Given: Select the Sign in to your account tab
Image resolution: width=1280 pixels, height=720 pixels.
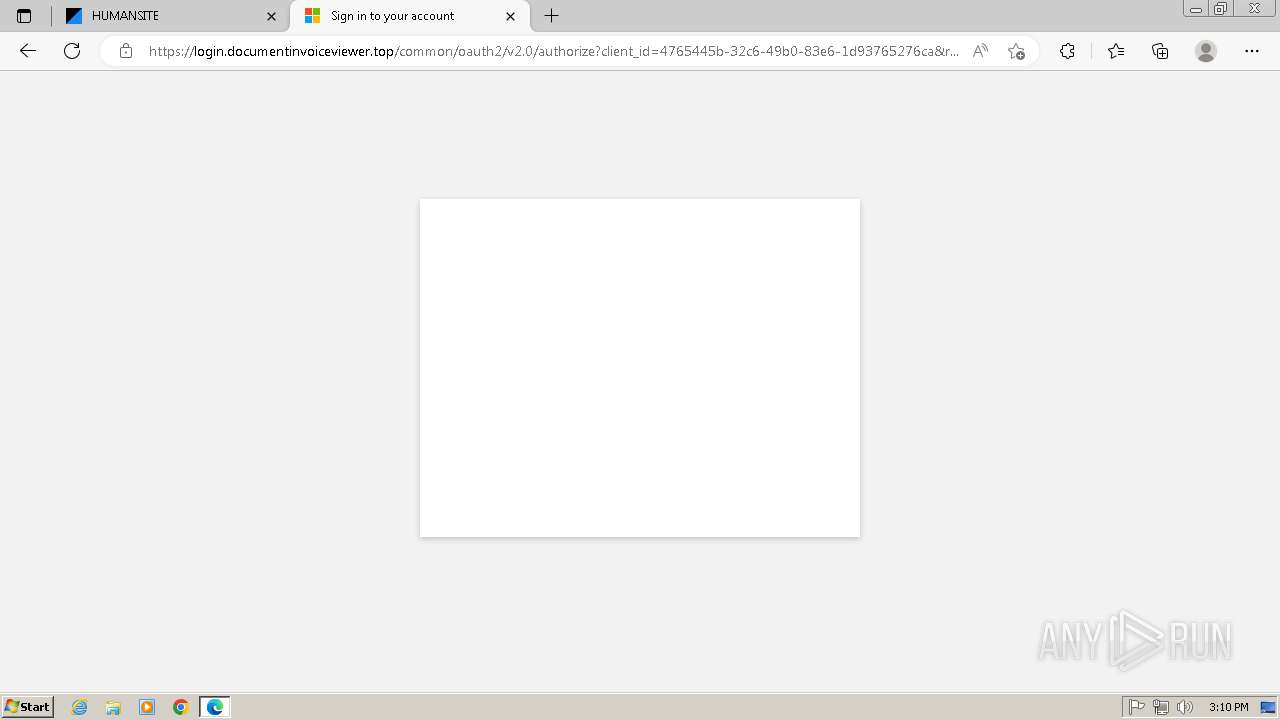Looking at the screenshot, I should pyautogui.click(x=410, y=16).
